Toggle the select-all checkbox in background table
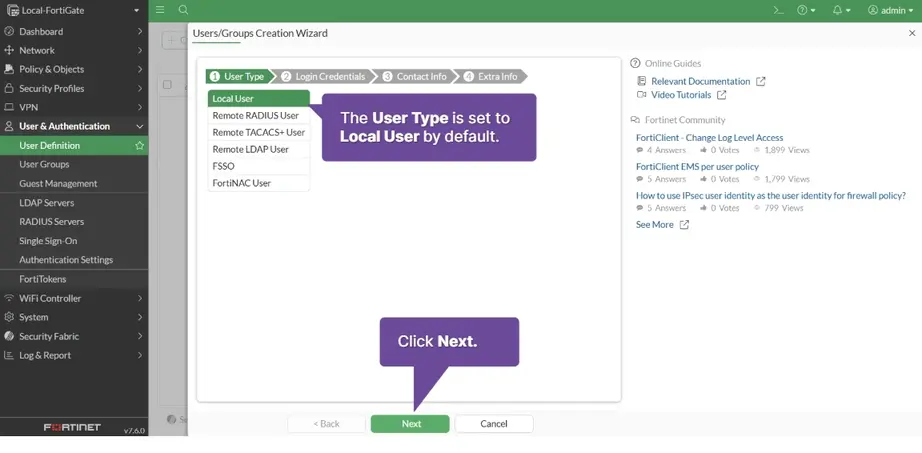Viewport: 922px width, 453px height. click(x=167, y=85)
